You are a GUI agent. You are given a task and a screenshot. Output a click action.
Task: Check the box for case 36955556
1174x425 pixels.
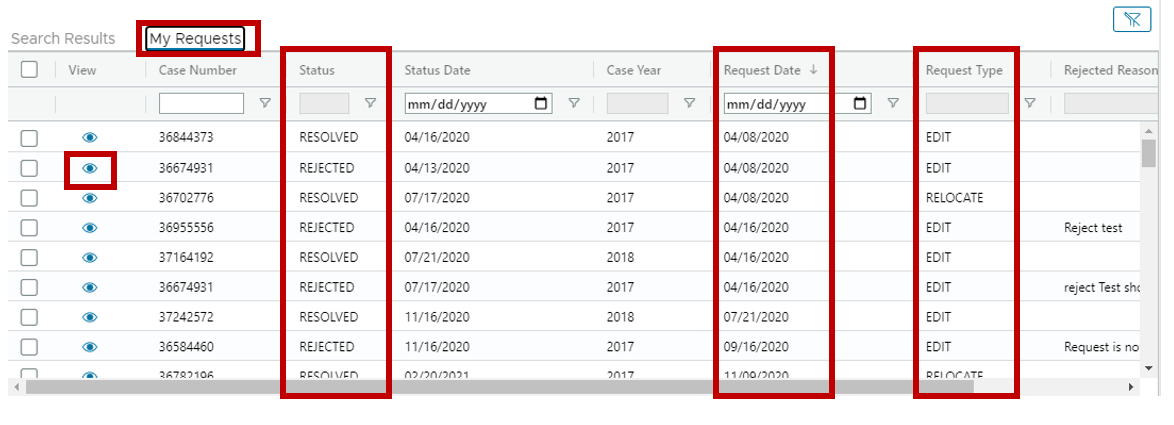[x=29, y=227]
